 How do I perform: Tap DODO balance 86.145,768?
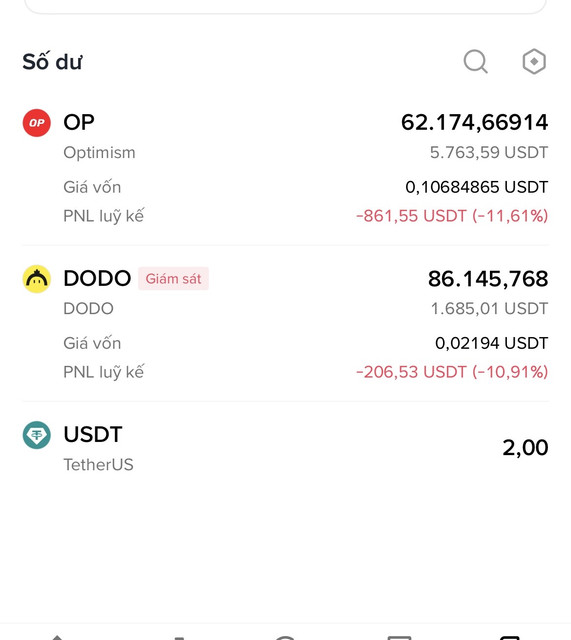click(x=488, y=279)
